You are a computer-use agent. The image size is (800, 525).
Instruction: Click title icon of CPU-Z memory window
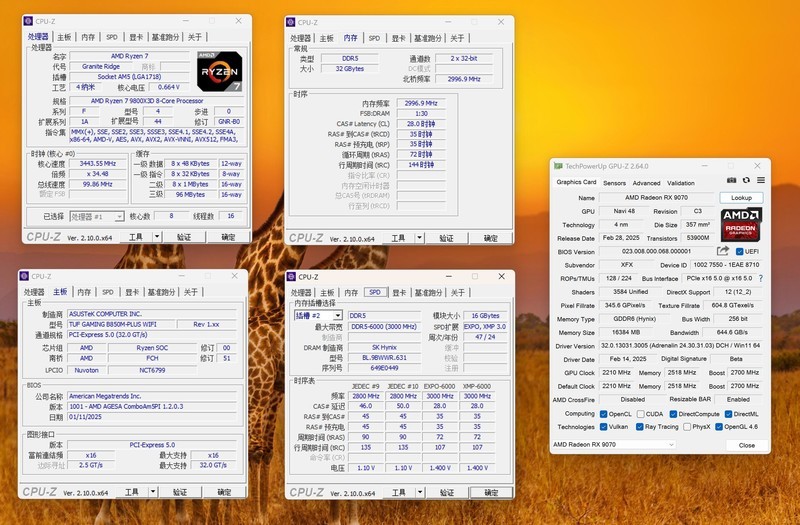click(291, 22)
